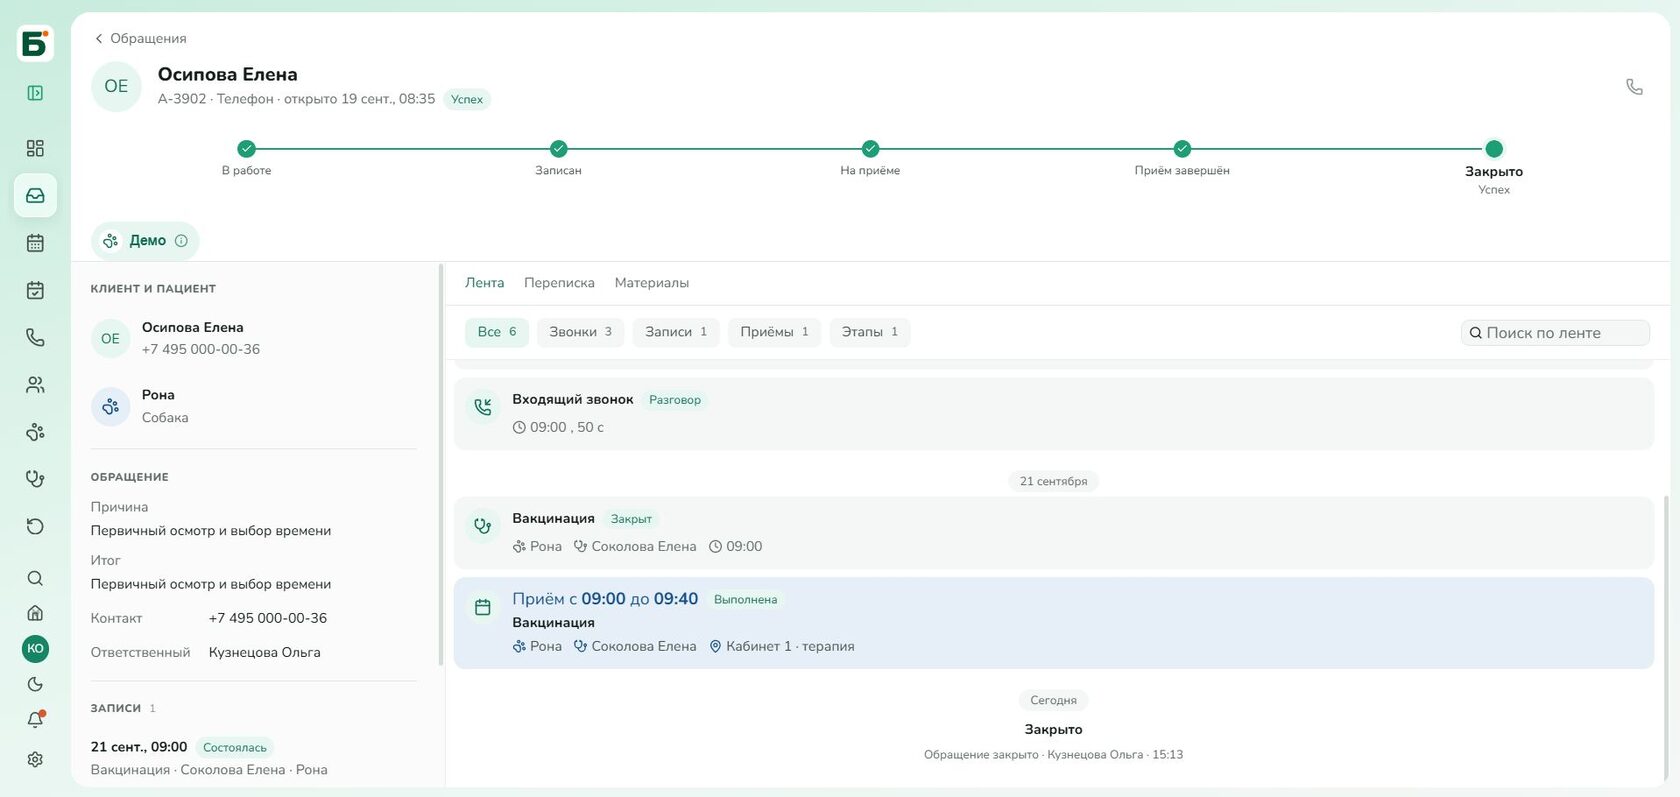Viewport: 1680px width, 797px height.
Task: Select the Записан stage marker
Action: click(x=558, y=149)
